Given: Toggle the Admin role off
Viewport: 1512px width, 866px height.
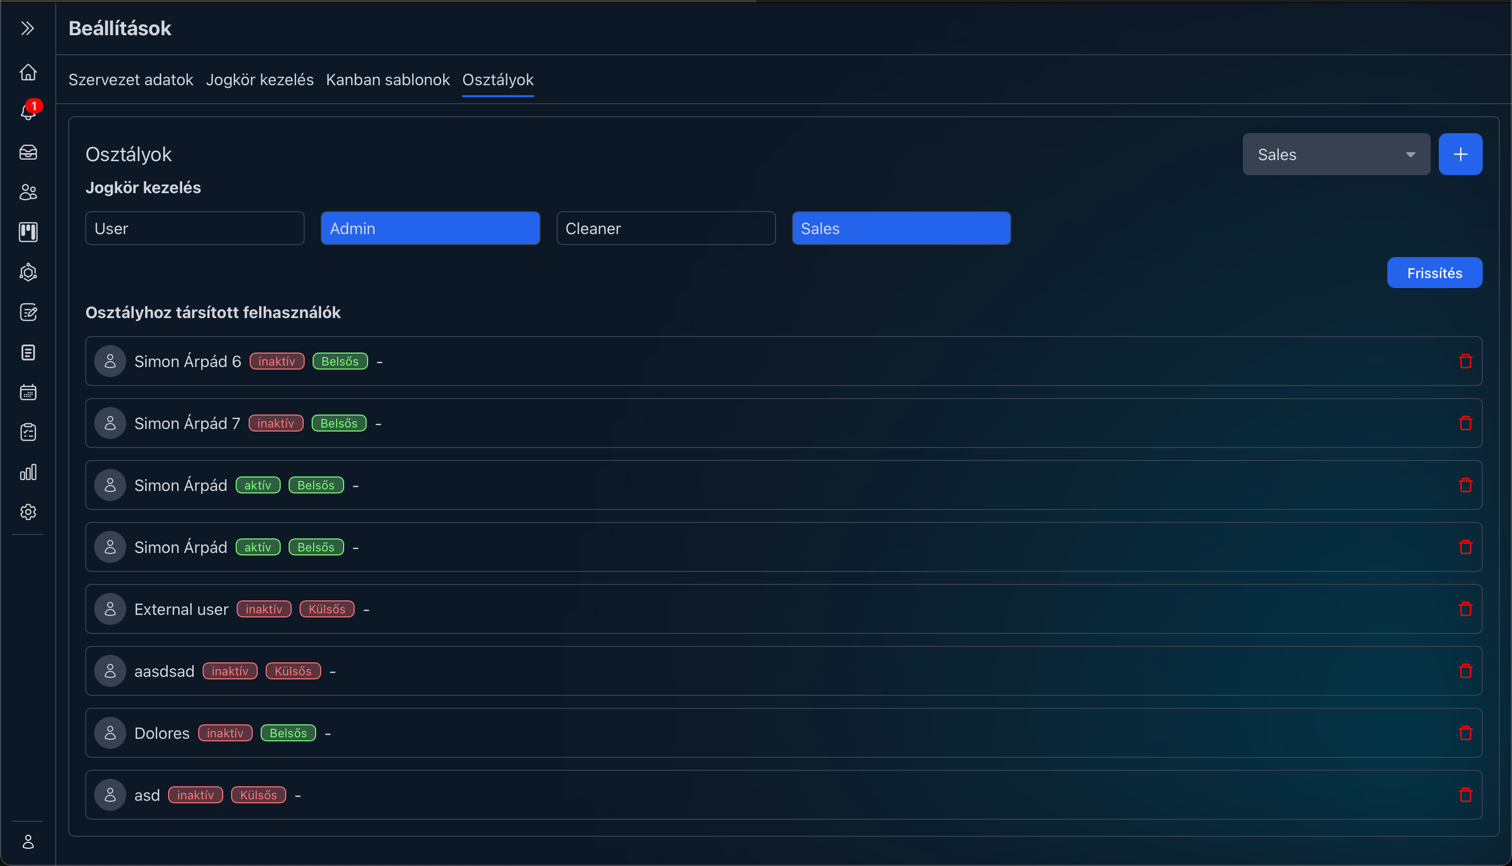Looking at the screenshot, I should tap(430, 228).
